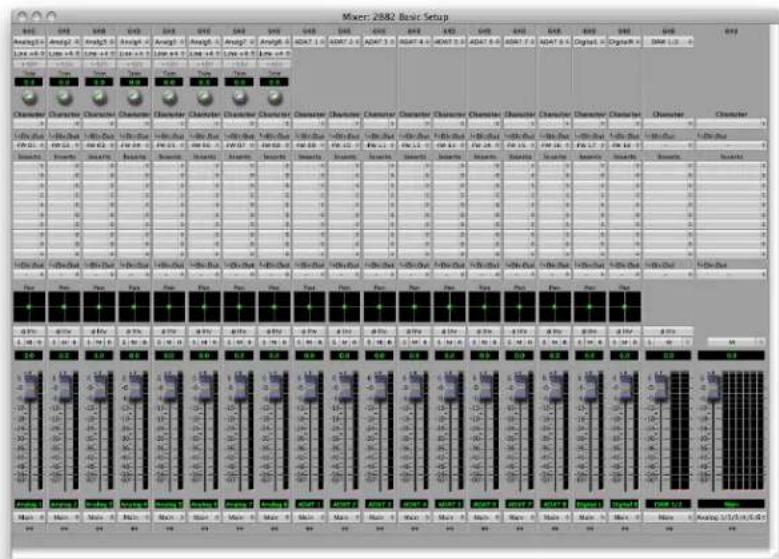
Task: Click the trim value field on Analog 4
Action: 134,82
